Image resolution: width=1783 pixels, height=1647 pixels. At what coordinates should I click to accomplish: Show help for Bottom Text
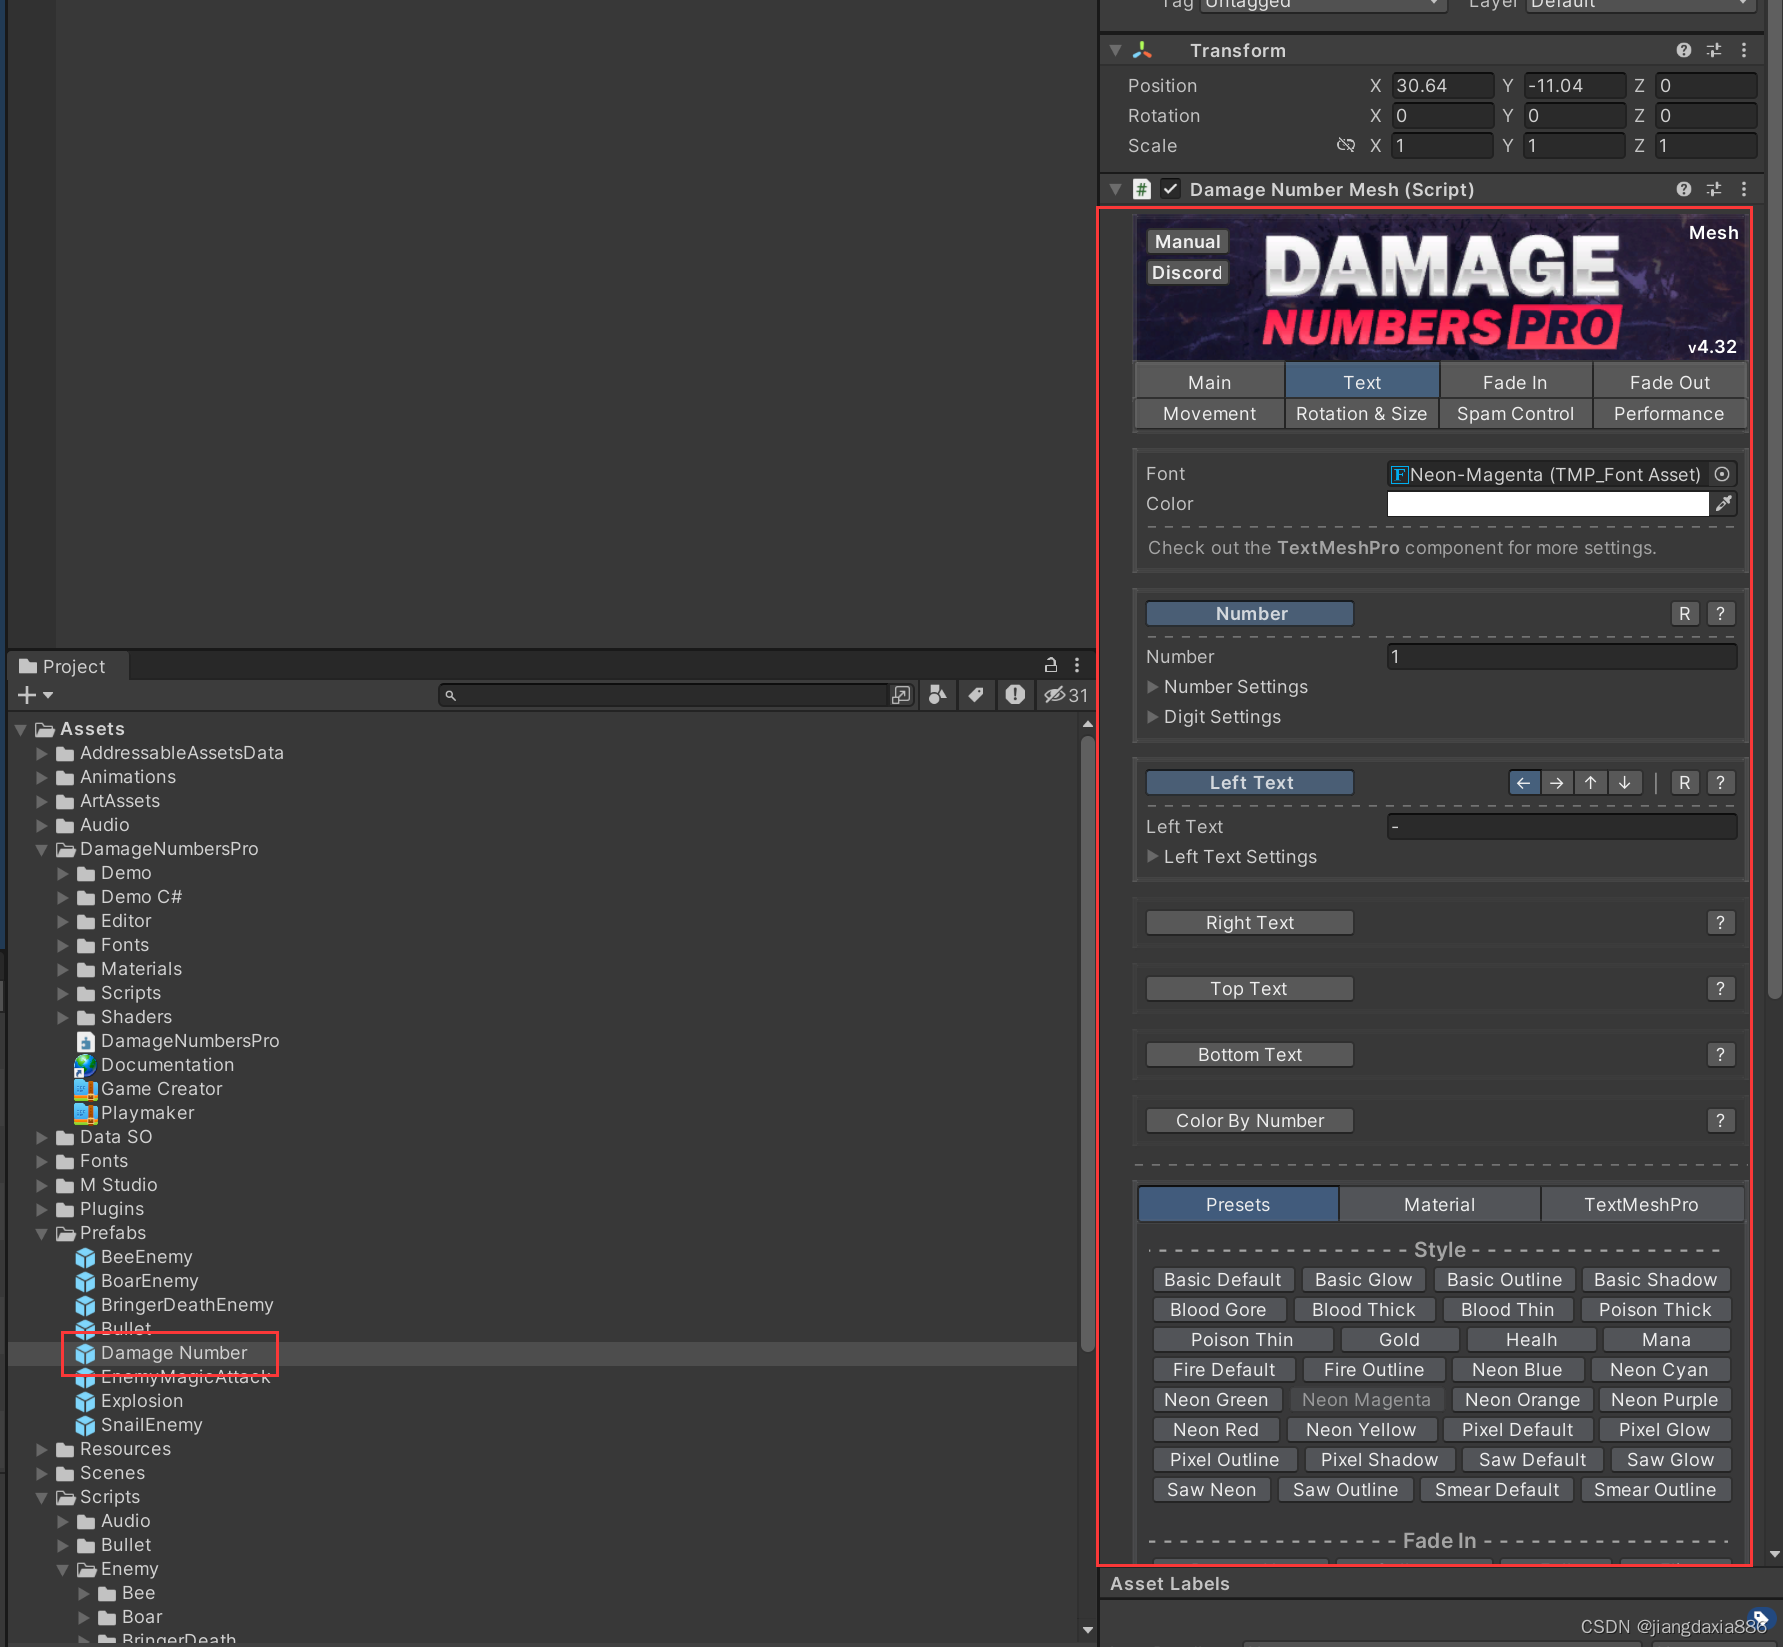click(x=1720, y=1054)
